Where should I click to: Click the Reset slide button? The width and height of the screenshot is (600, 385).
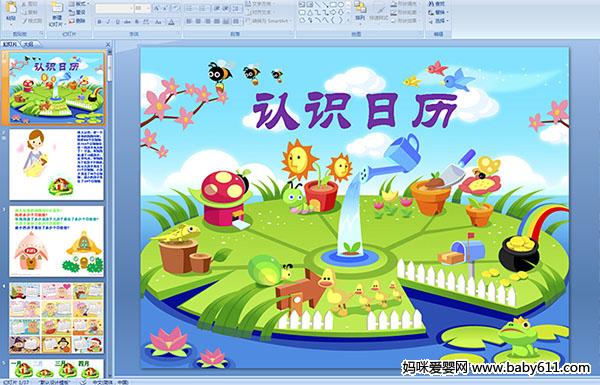[78, 12]
